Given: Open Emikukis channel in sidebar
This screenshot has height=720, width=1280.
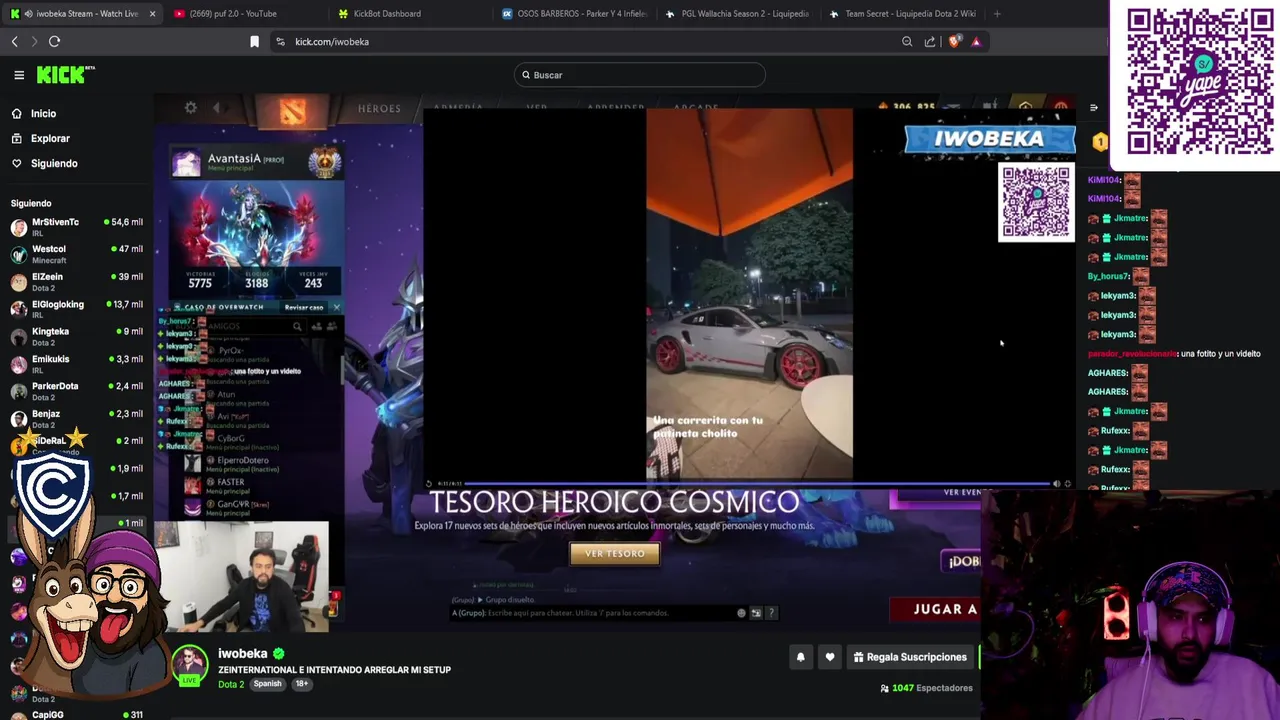Looking at the screenshot, I should pyautogui.click(x=76, y=364).
